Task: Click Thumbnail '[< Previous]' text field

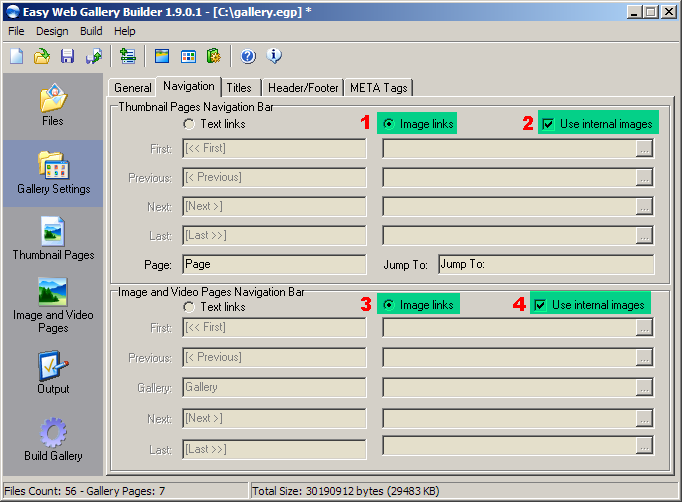Action: [274, 177]
